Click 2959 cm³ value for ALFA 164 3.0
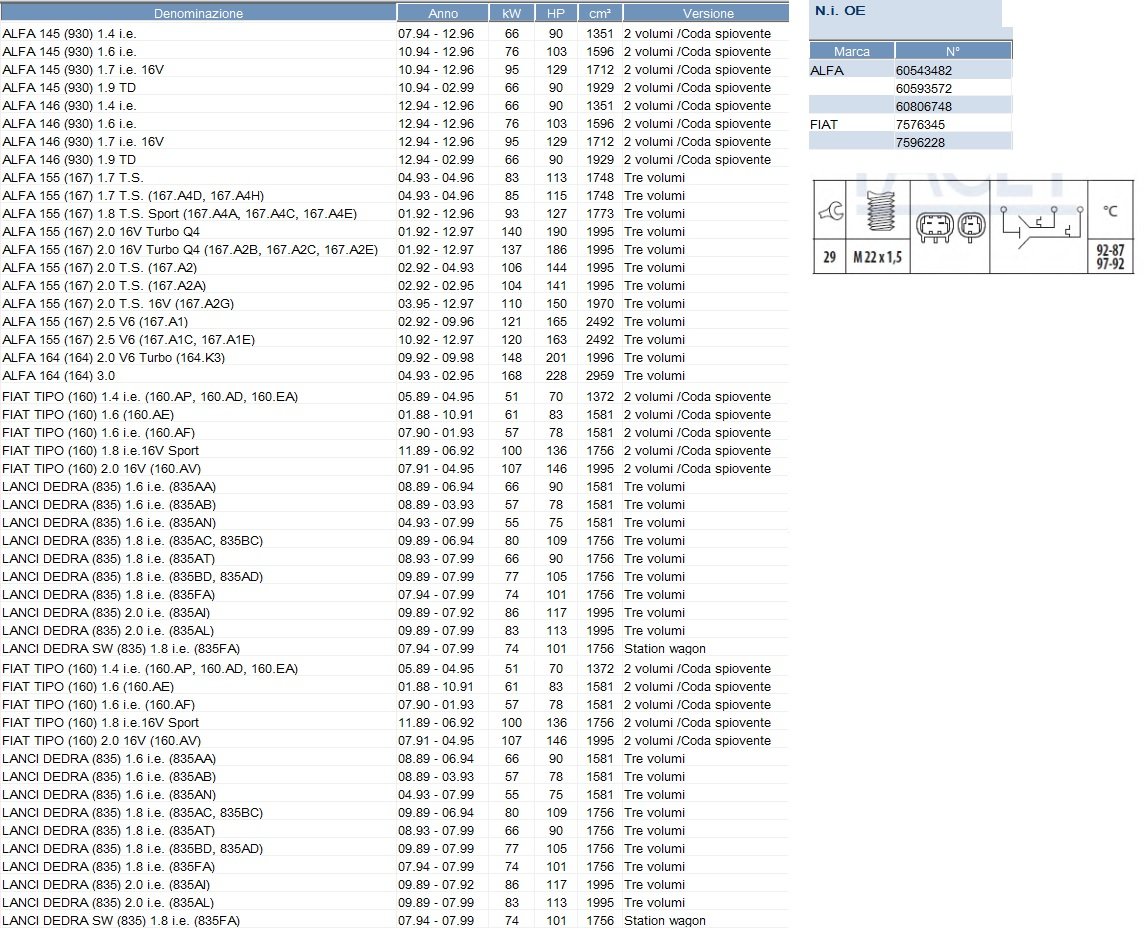1145x935 pixels. (600, 375)
